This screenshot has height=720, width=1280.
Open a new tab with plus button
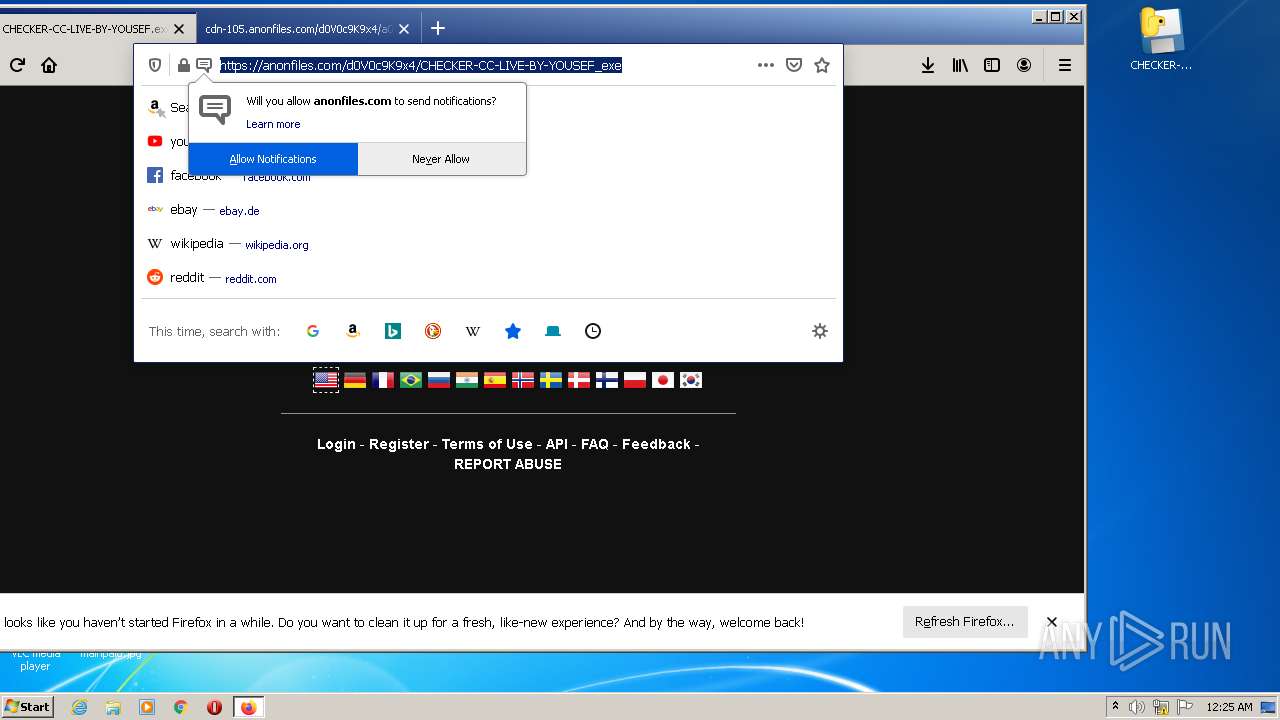click(x=437, y=28)
